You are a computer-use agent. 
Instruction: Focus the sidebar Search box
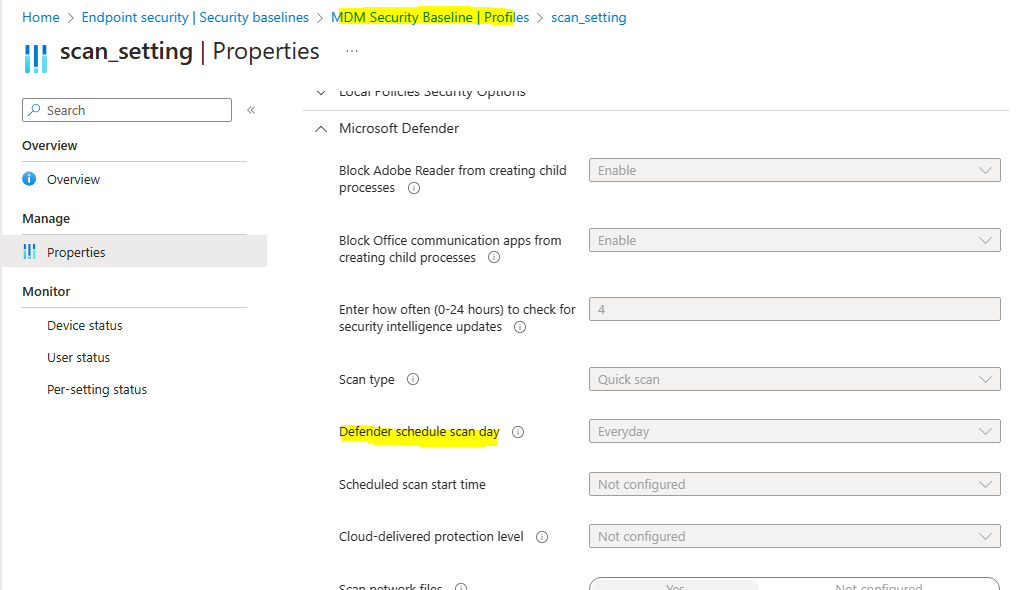(127, 110)
